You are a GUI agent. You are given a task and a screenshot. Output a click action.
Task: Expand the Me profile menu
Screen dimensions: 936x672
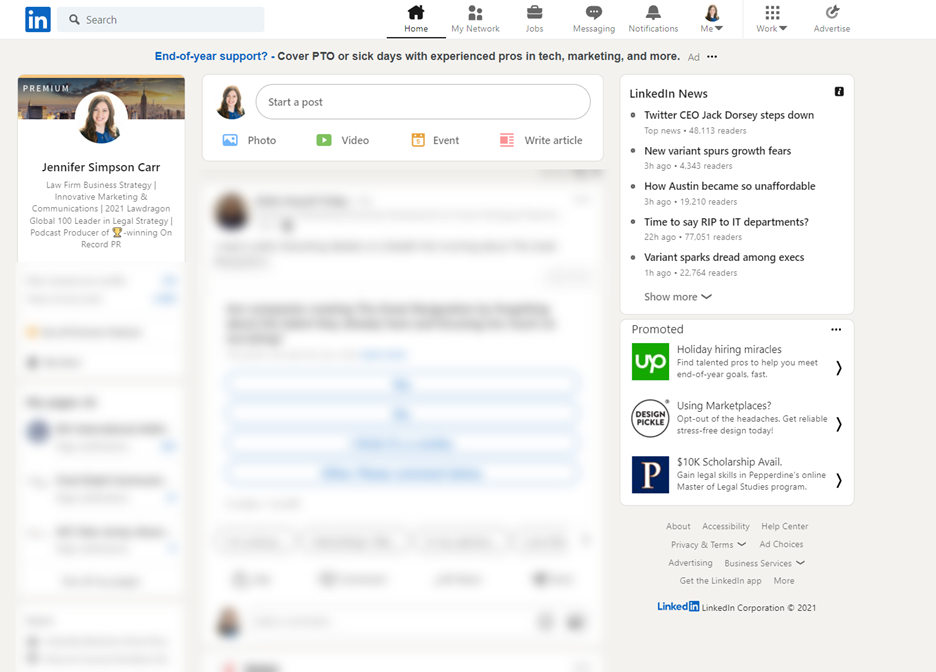[x=712, y=19]
